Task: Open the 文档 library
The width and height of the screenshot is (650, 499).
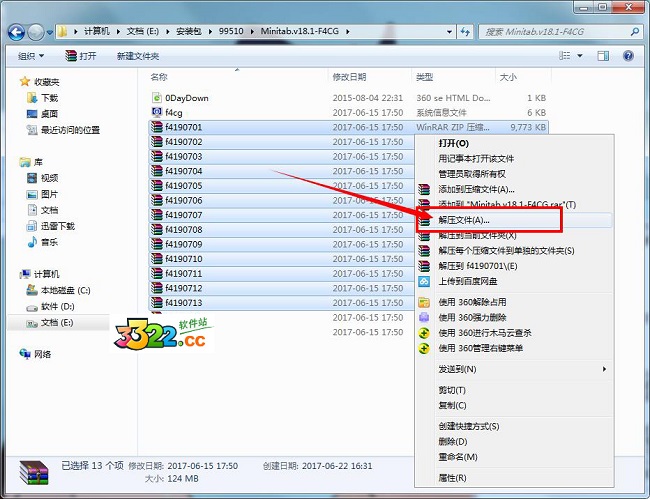Action: click(x=42, y=210)
